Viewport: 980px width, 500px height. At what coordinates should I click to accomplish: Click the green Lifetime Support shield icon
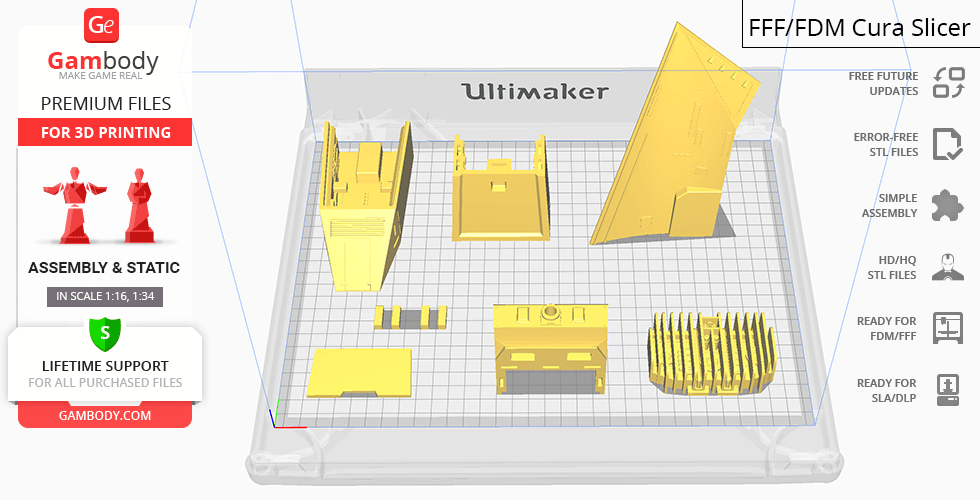104,331
